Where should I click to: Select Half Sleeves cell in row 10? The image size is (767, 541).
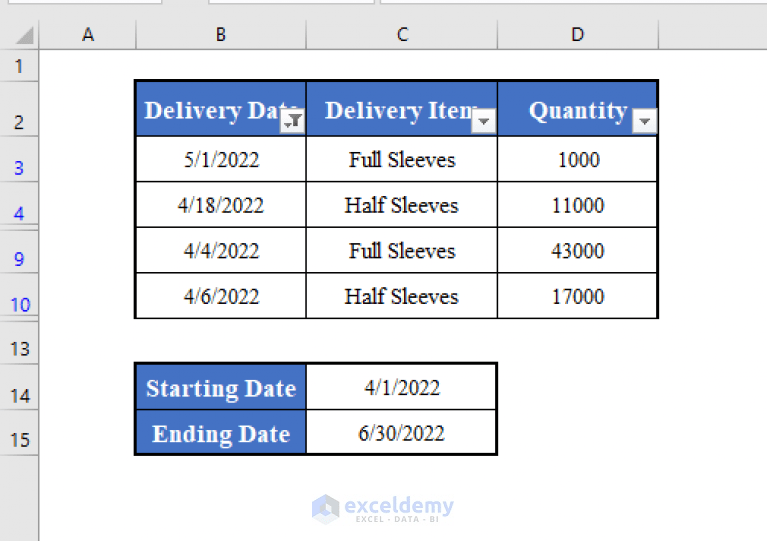(402, 296)
